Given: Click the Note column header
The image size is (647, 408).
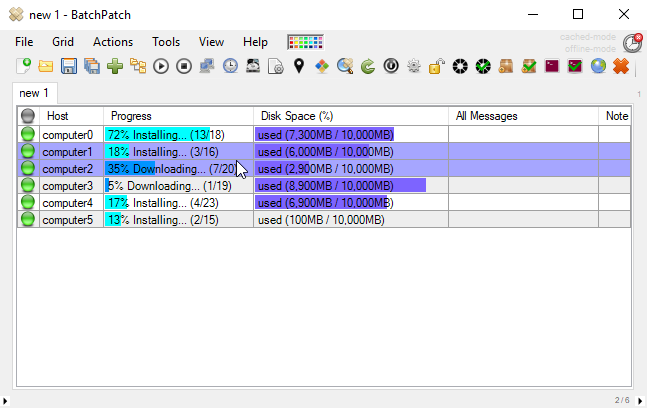Looking at the screenshot, I should (615, 116).
